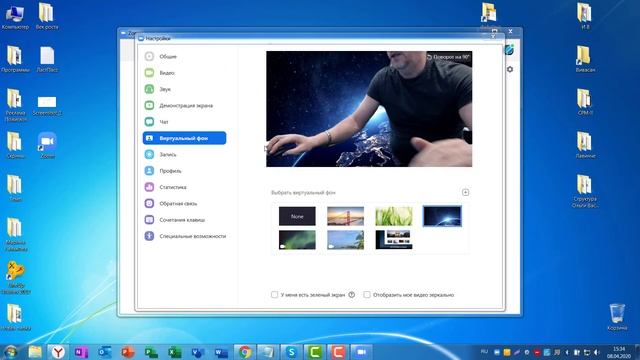The image size is (640, 360).
Task: Select the beach video background
Action: [x=345, y=240]
